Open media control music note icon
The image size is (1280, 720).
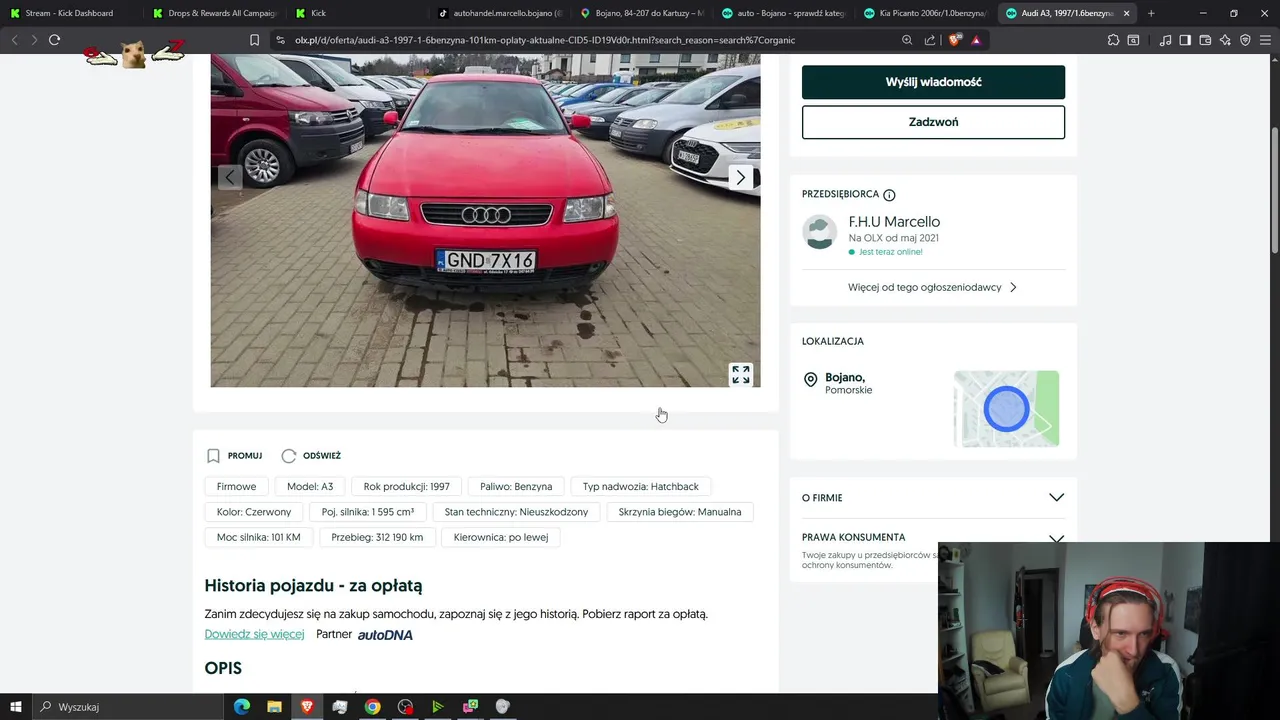1165,40
